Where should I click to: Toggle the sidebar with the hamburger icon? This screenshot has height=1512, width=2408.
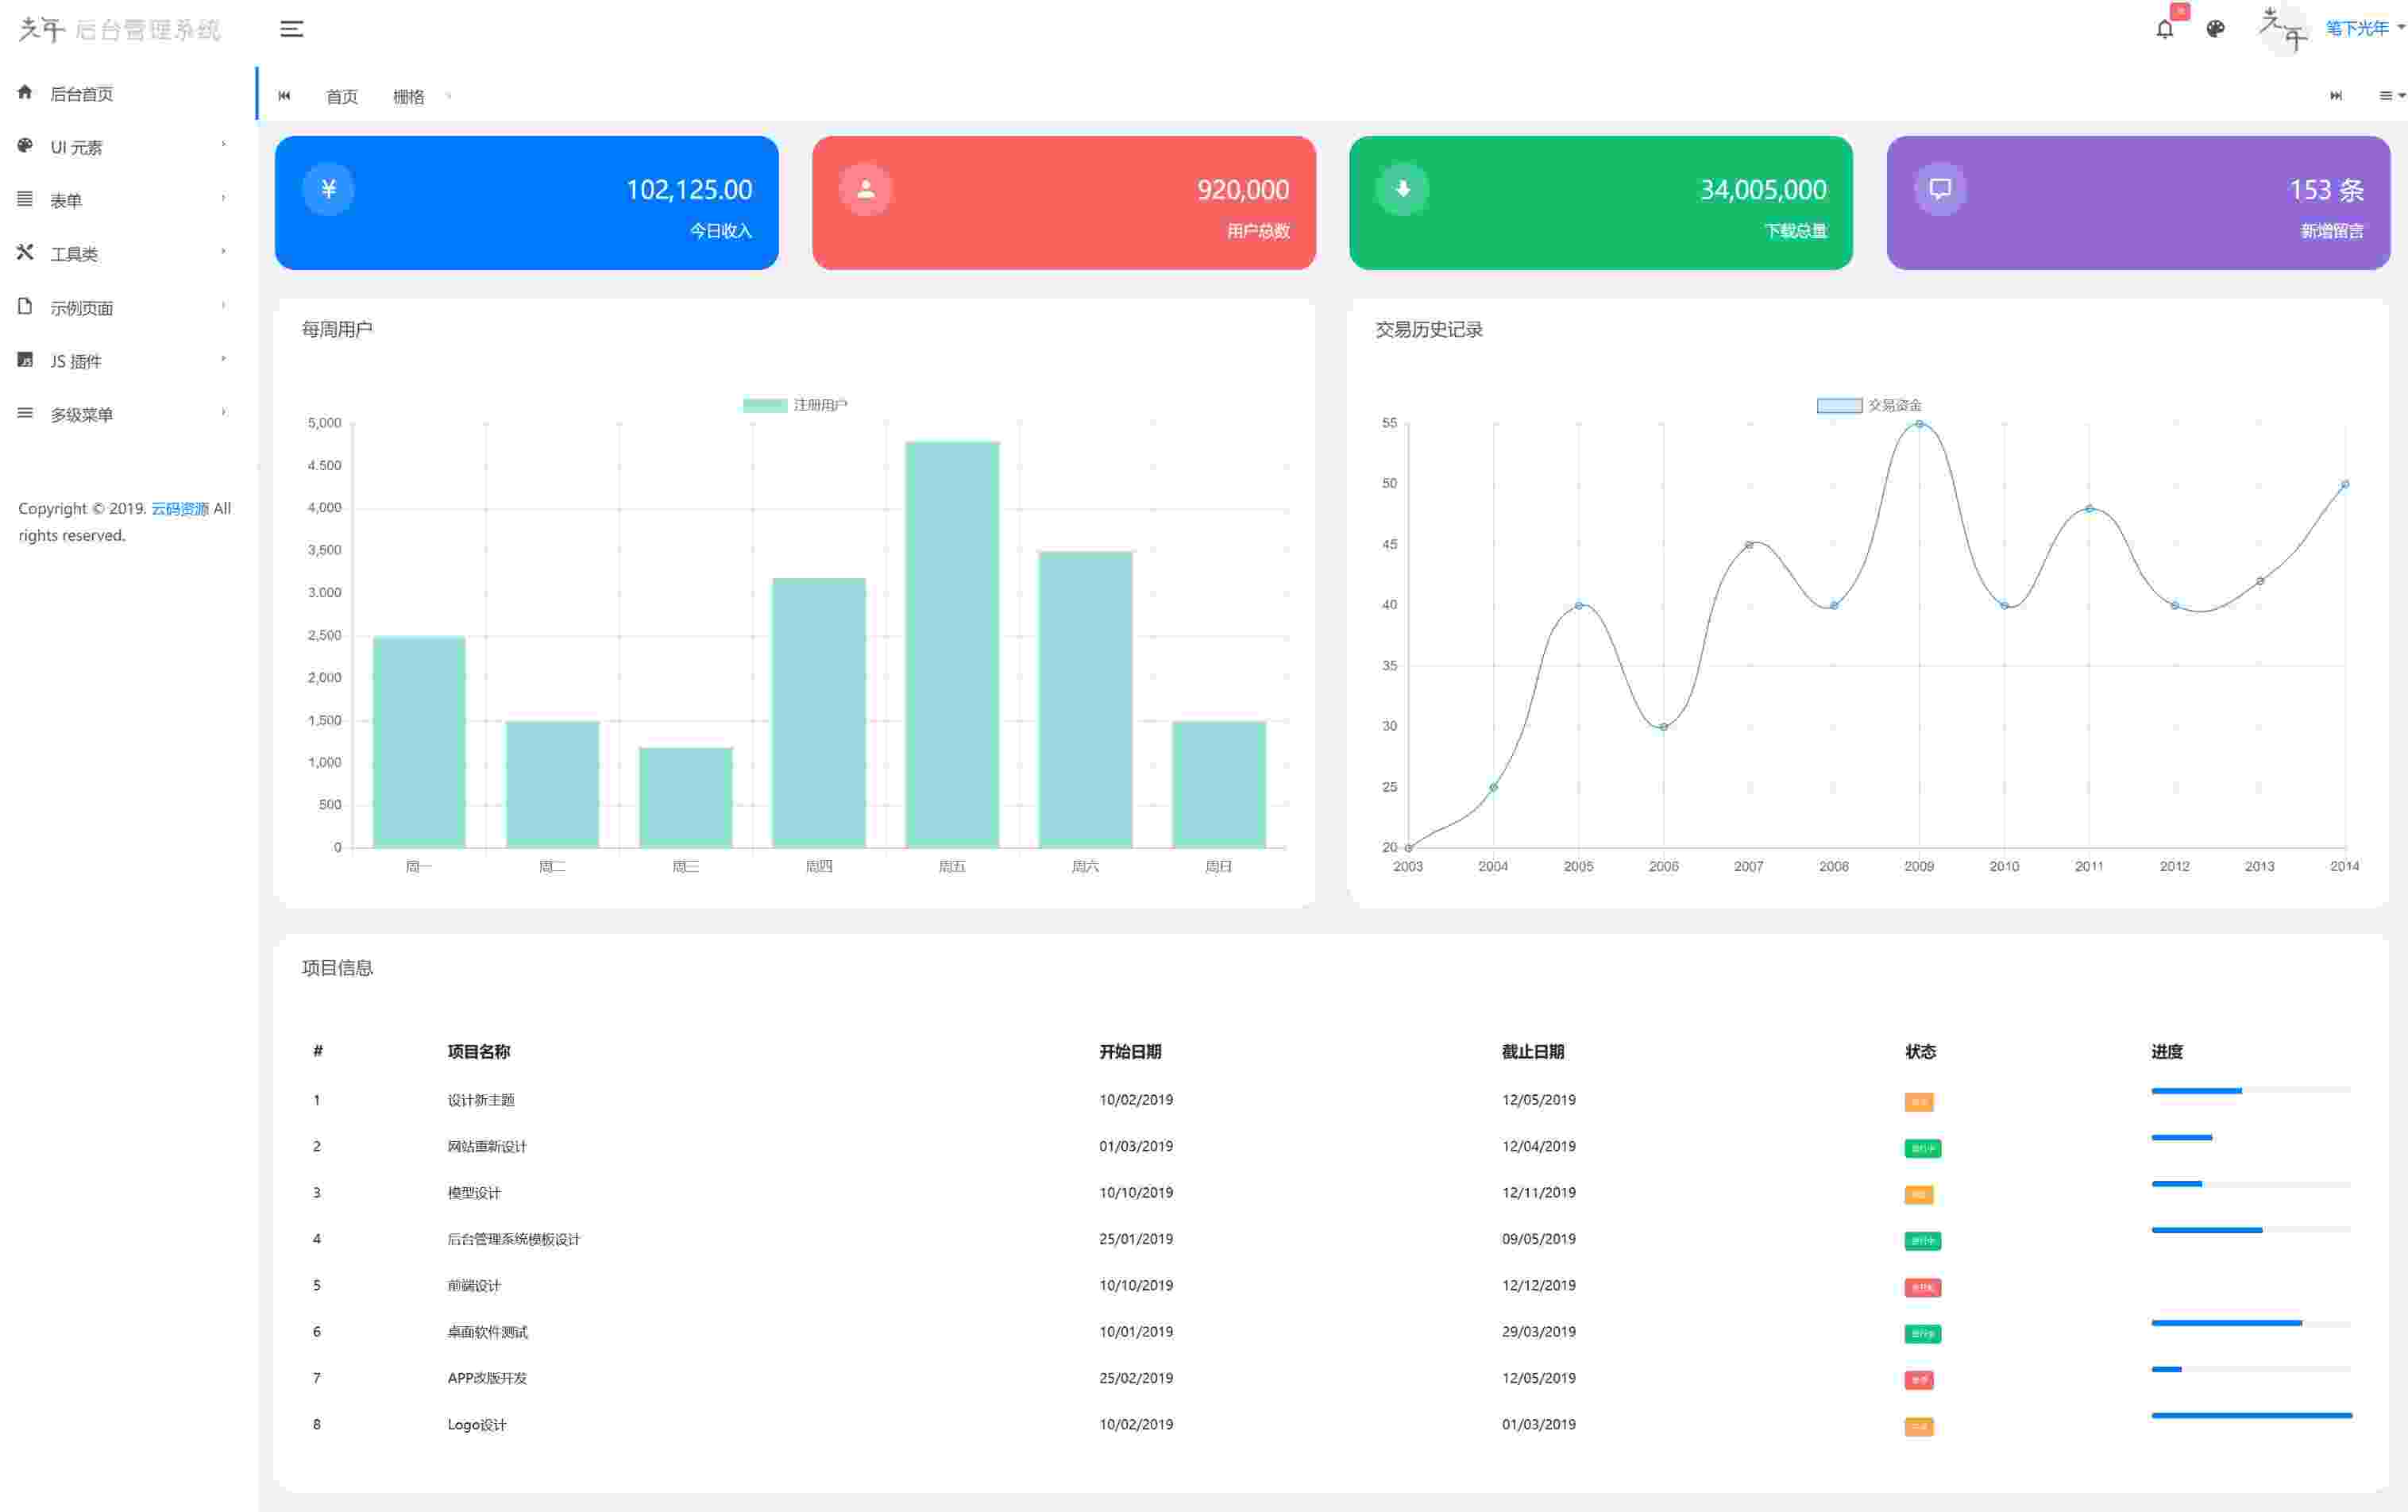pos(291,29)
